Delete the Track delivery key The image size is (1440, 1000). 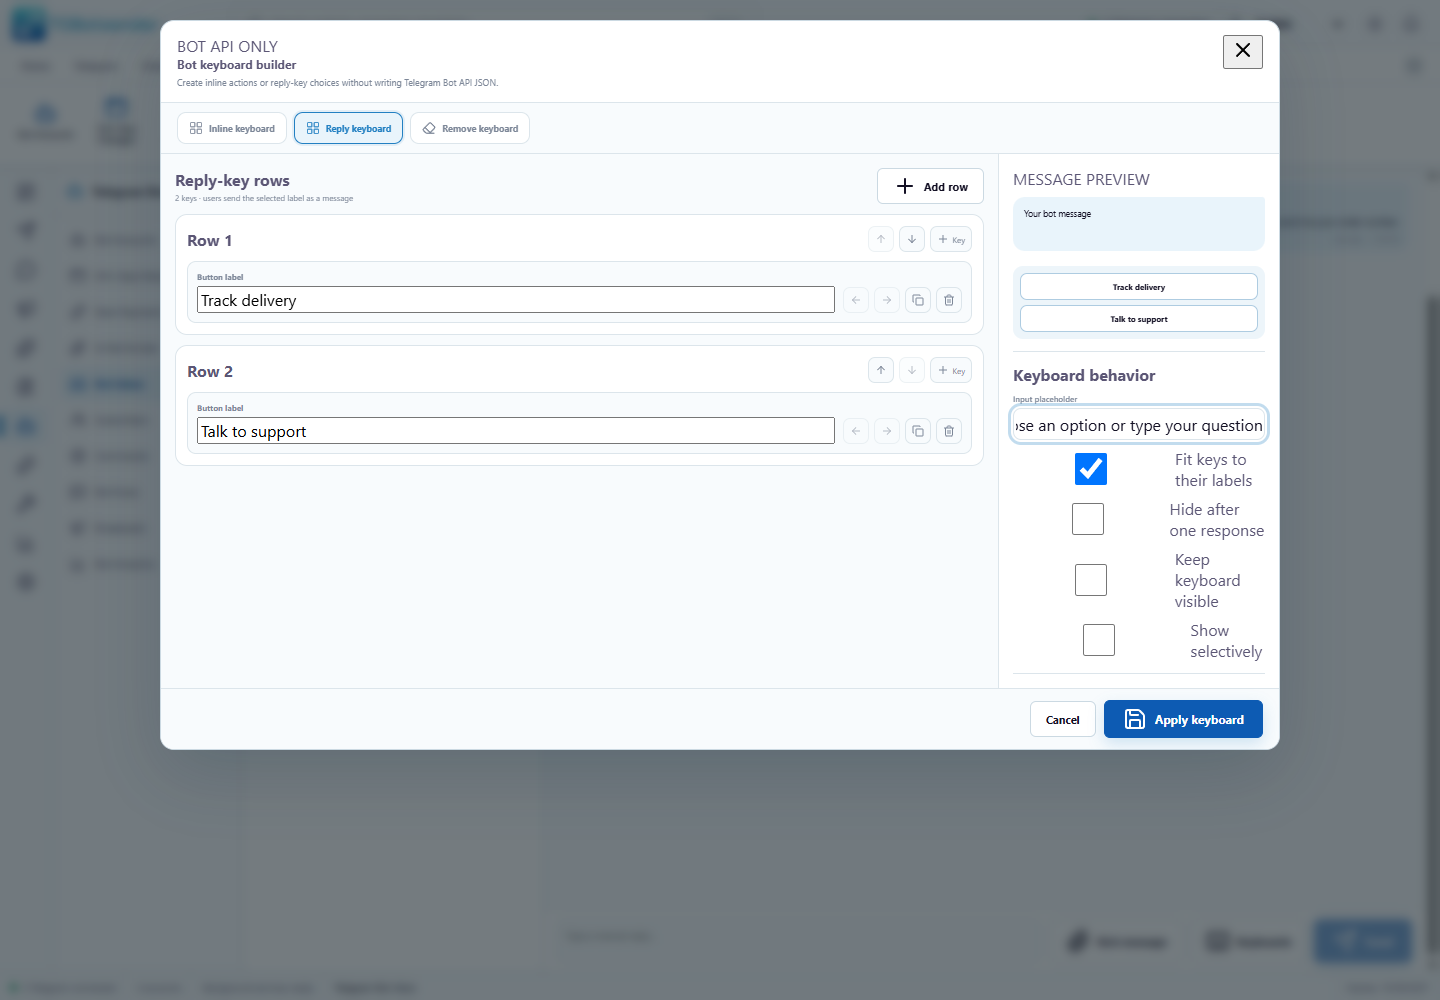point(949,300)
